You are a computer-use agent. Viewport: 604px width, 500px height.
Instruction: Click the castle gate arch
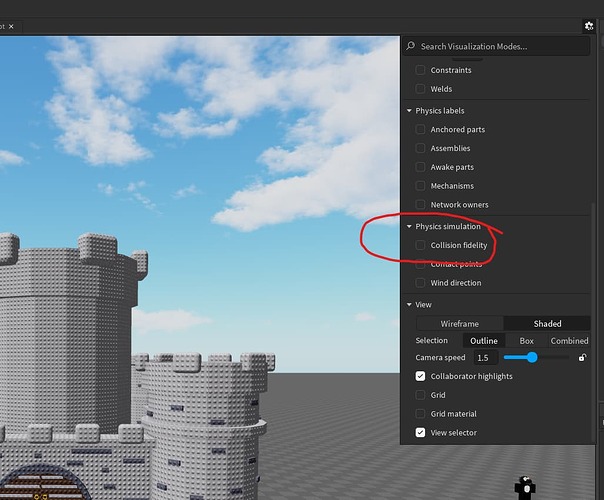click(x=42, y=483)
